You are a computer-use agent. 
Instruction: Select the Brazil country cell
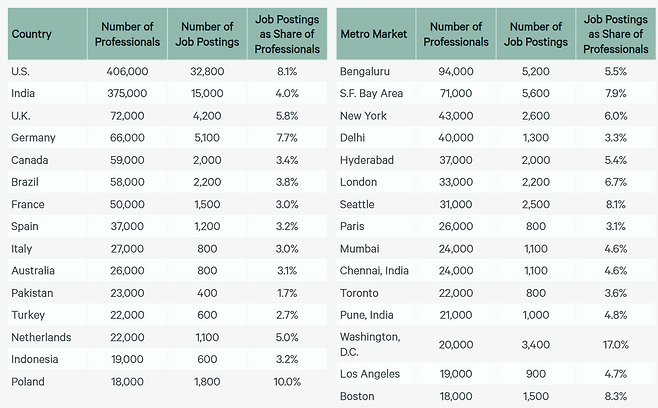click(26, 182)
